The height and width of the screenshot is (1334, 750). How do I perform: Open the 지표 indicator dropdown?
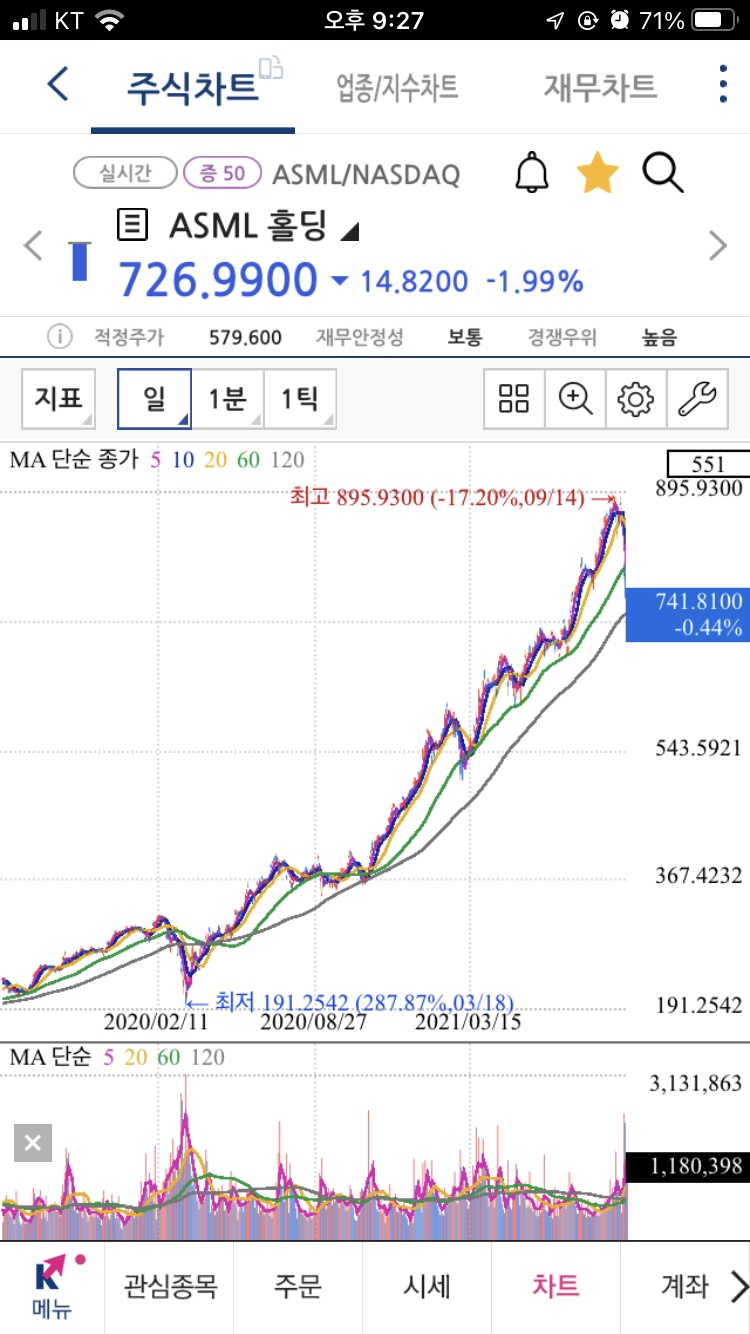point(59,399)
